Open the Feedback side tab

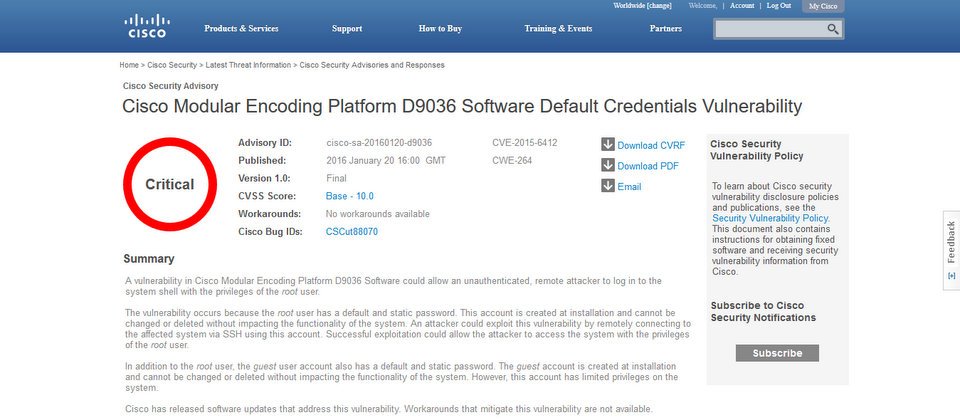pyautogui.click(x=951, y=250)
